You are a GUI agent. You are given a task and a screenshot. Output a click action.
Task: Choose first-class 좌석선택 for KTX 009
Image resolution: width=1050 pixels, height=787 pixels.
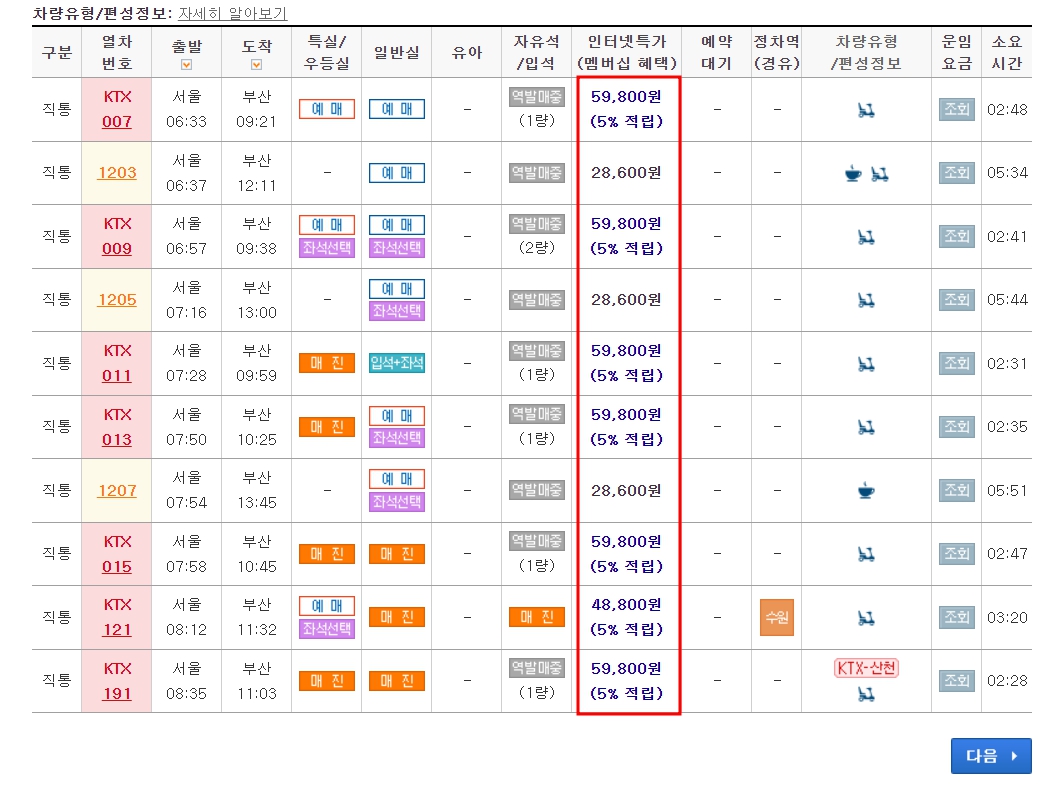(x=327, y=248)
